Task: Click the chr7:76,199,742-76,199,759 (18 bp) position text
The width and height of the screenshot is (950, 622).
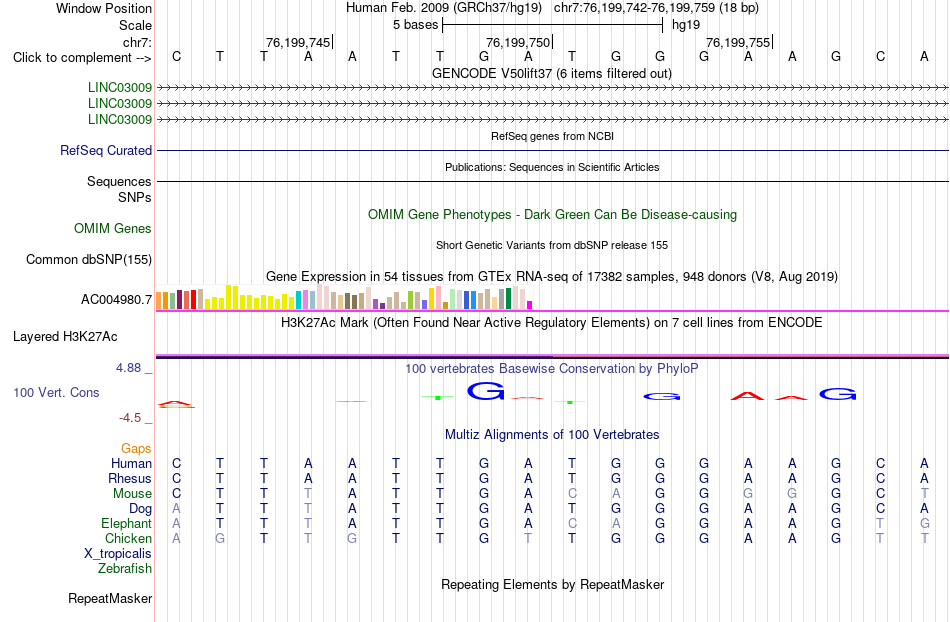Action: pos(656,8)
